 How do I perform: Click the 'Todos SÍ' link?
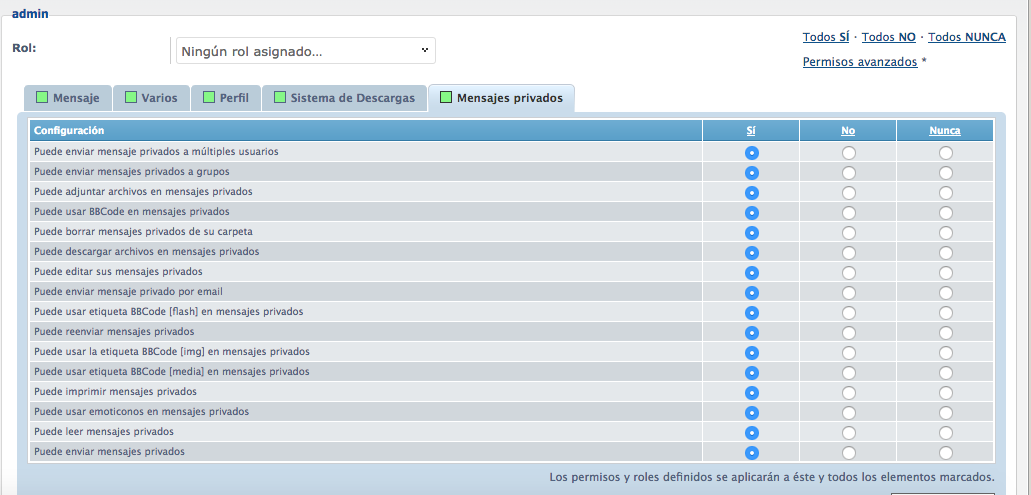[x=825, y=37]
